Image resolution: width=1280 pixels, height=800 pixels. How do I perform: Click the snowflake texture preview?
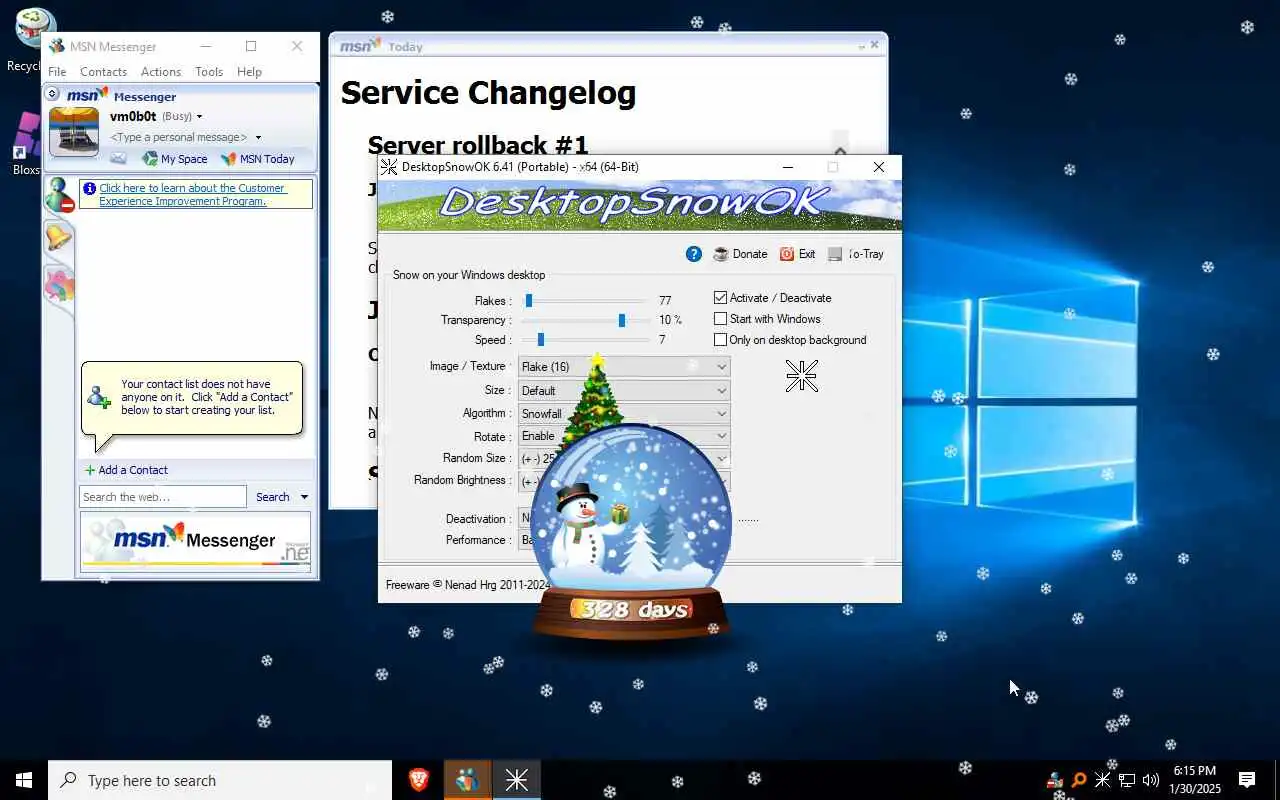(802, 376)
